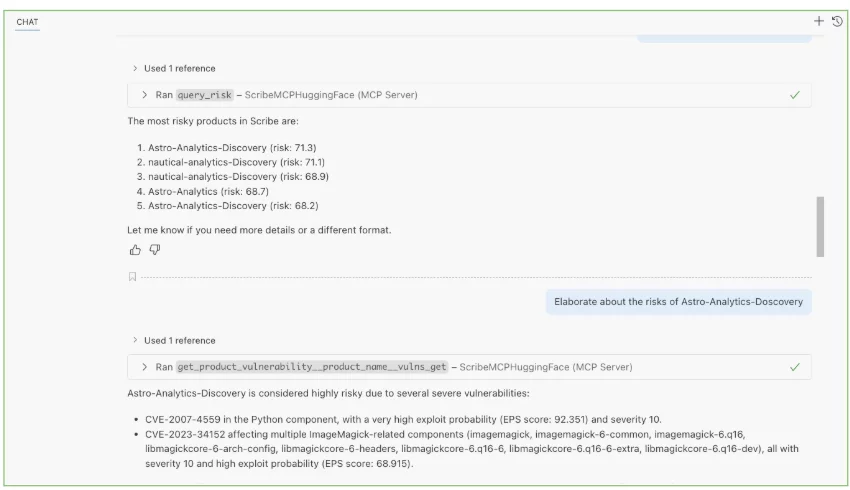850x490 pixels.
Task: Give thumbs down to the response
Action: pos(155,249)
